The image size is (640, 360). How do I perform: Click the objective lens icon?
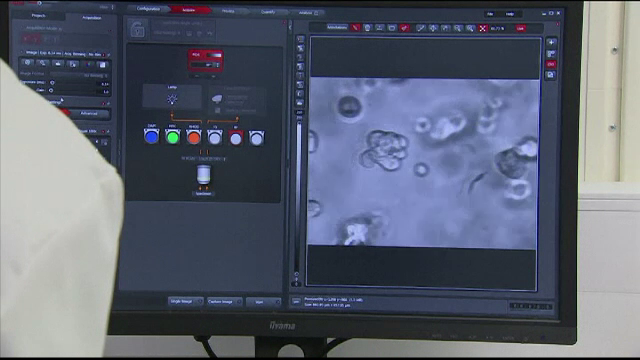tap(203, 174)
